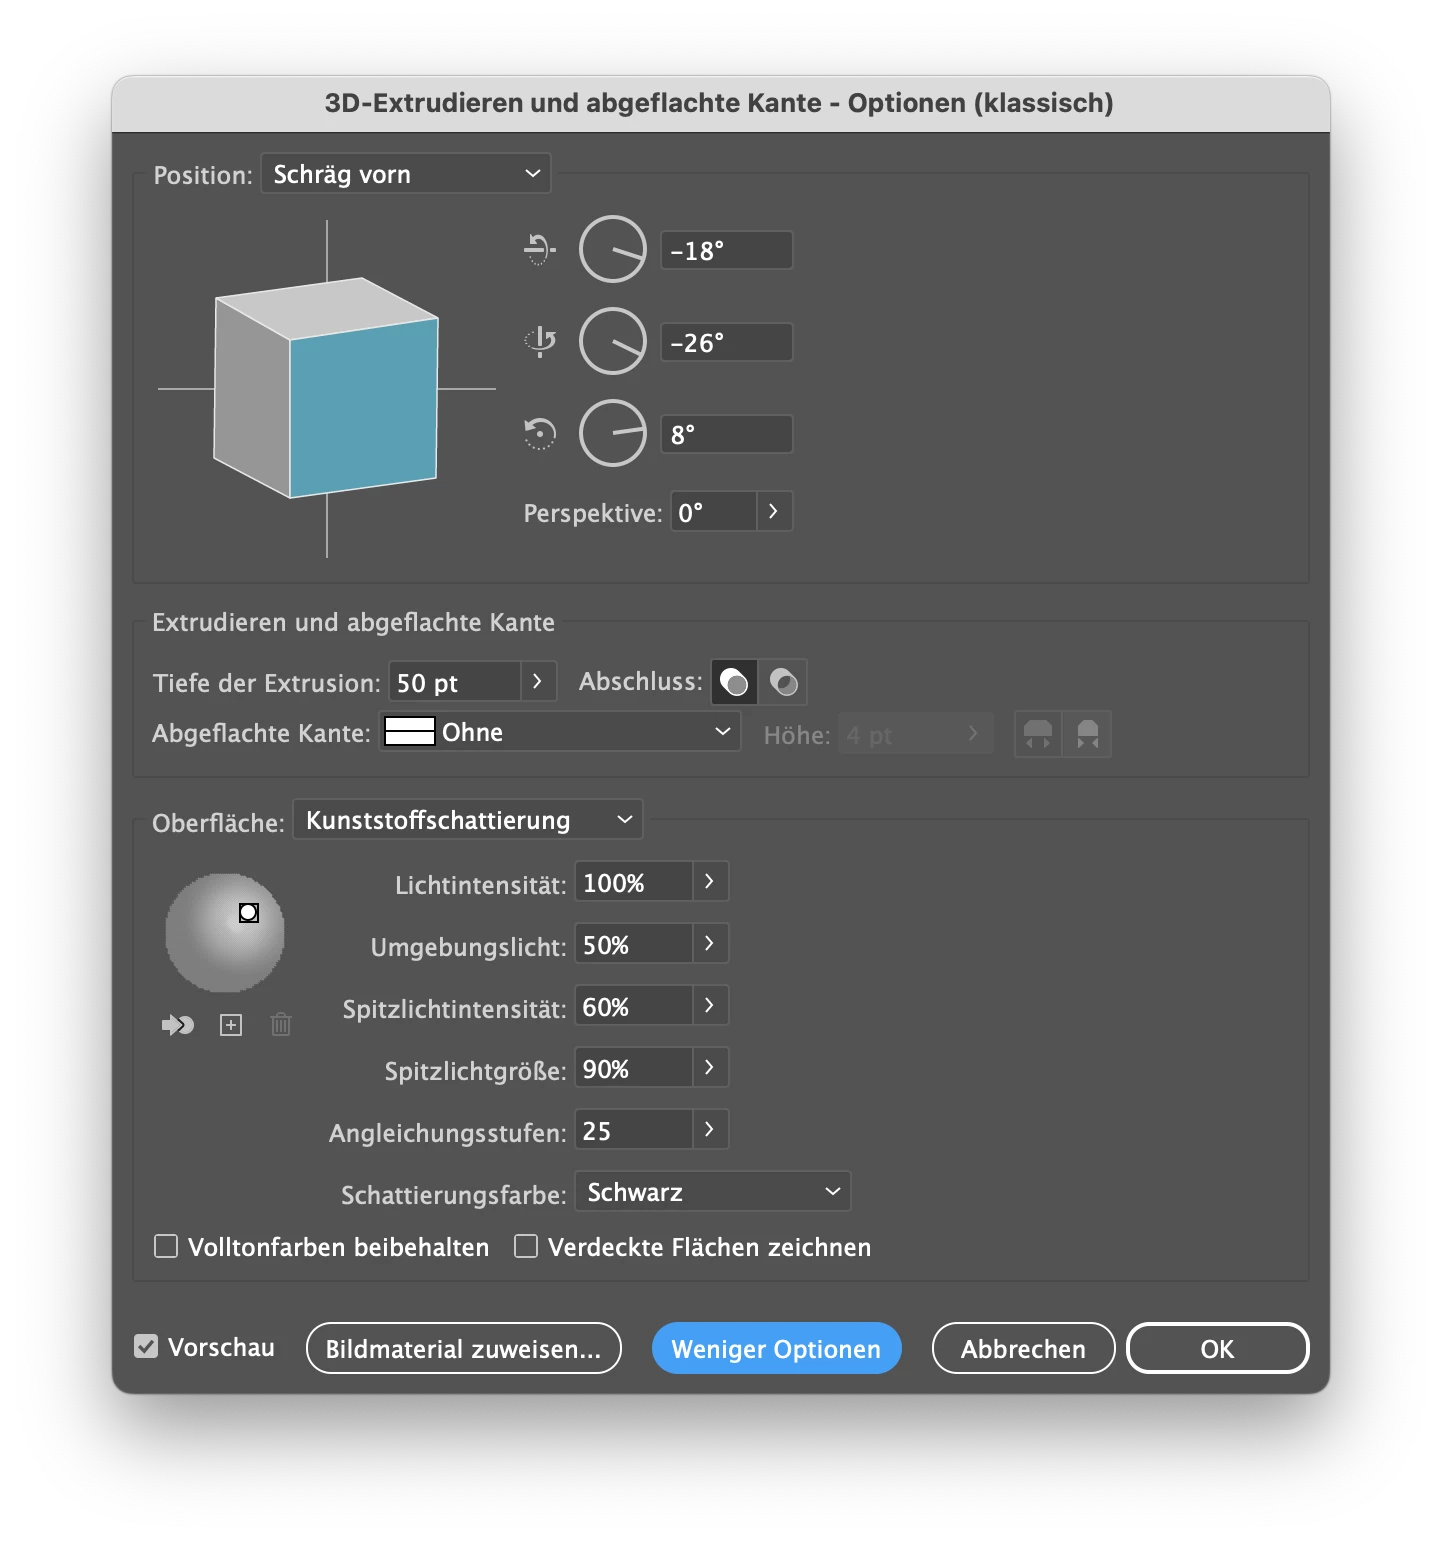
Task: Turn on the filled cap (solid) Abschluss icon
Action: pyautogui.click(x=734, y=682)
